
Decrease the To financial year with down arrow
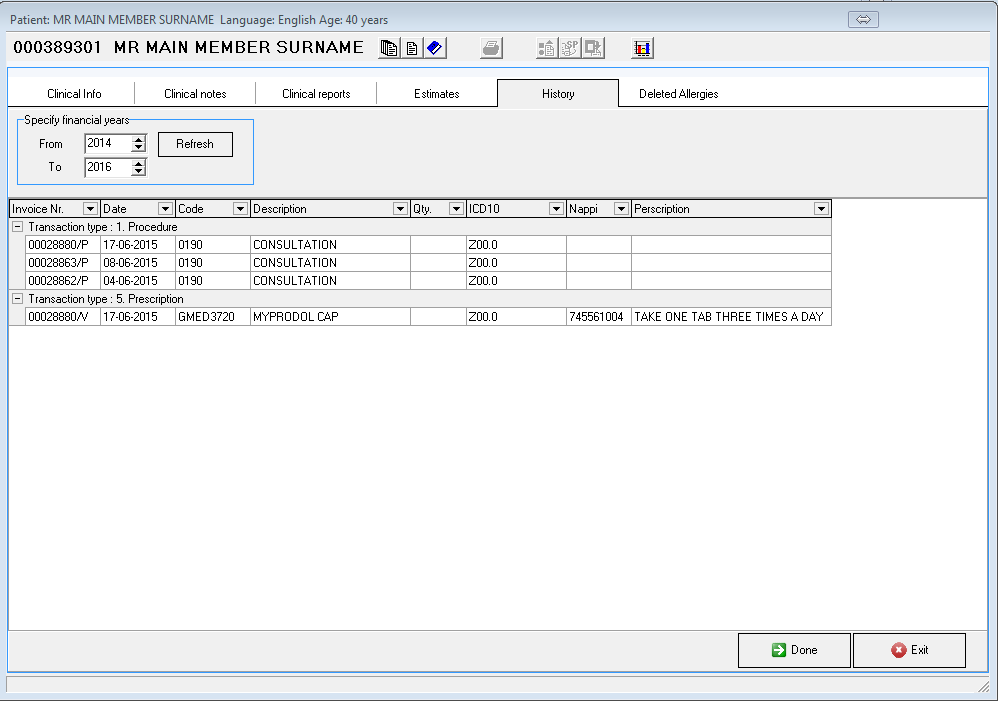[x=138, y=172]
